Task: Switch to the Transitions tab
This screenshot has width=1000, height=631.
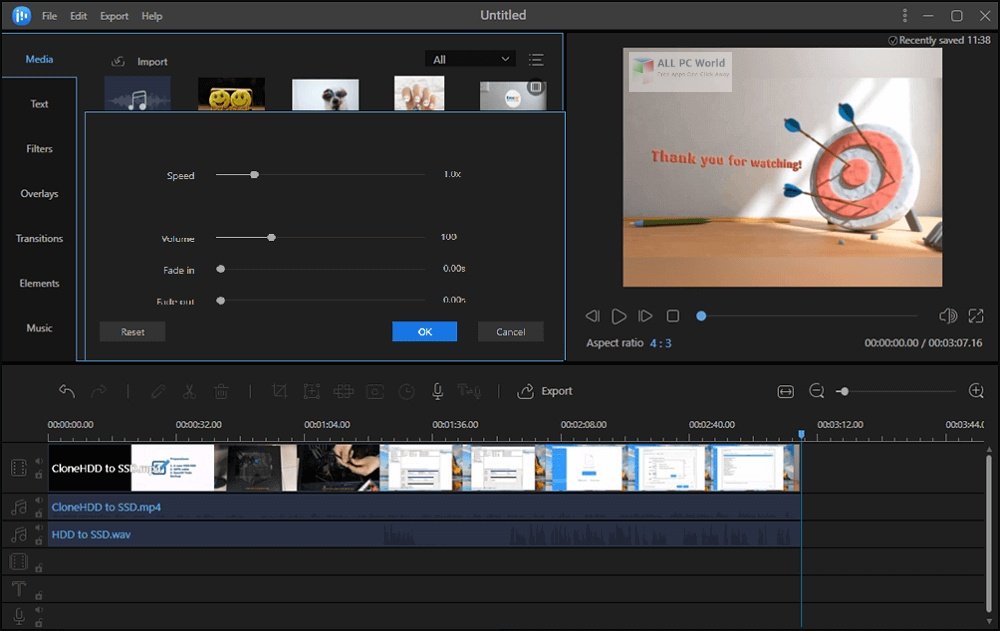Action: coord(39,238)
